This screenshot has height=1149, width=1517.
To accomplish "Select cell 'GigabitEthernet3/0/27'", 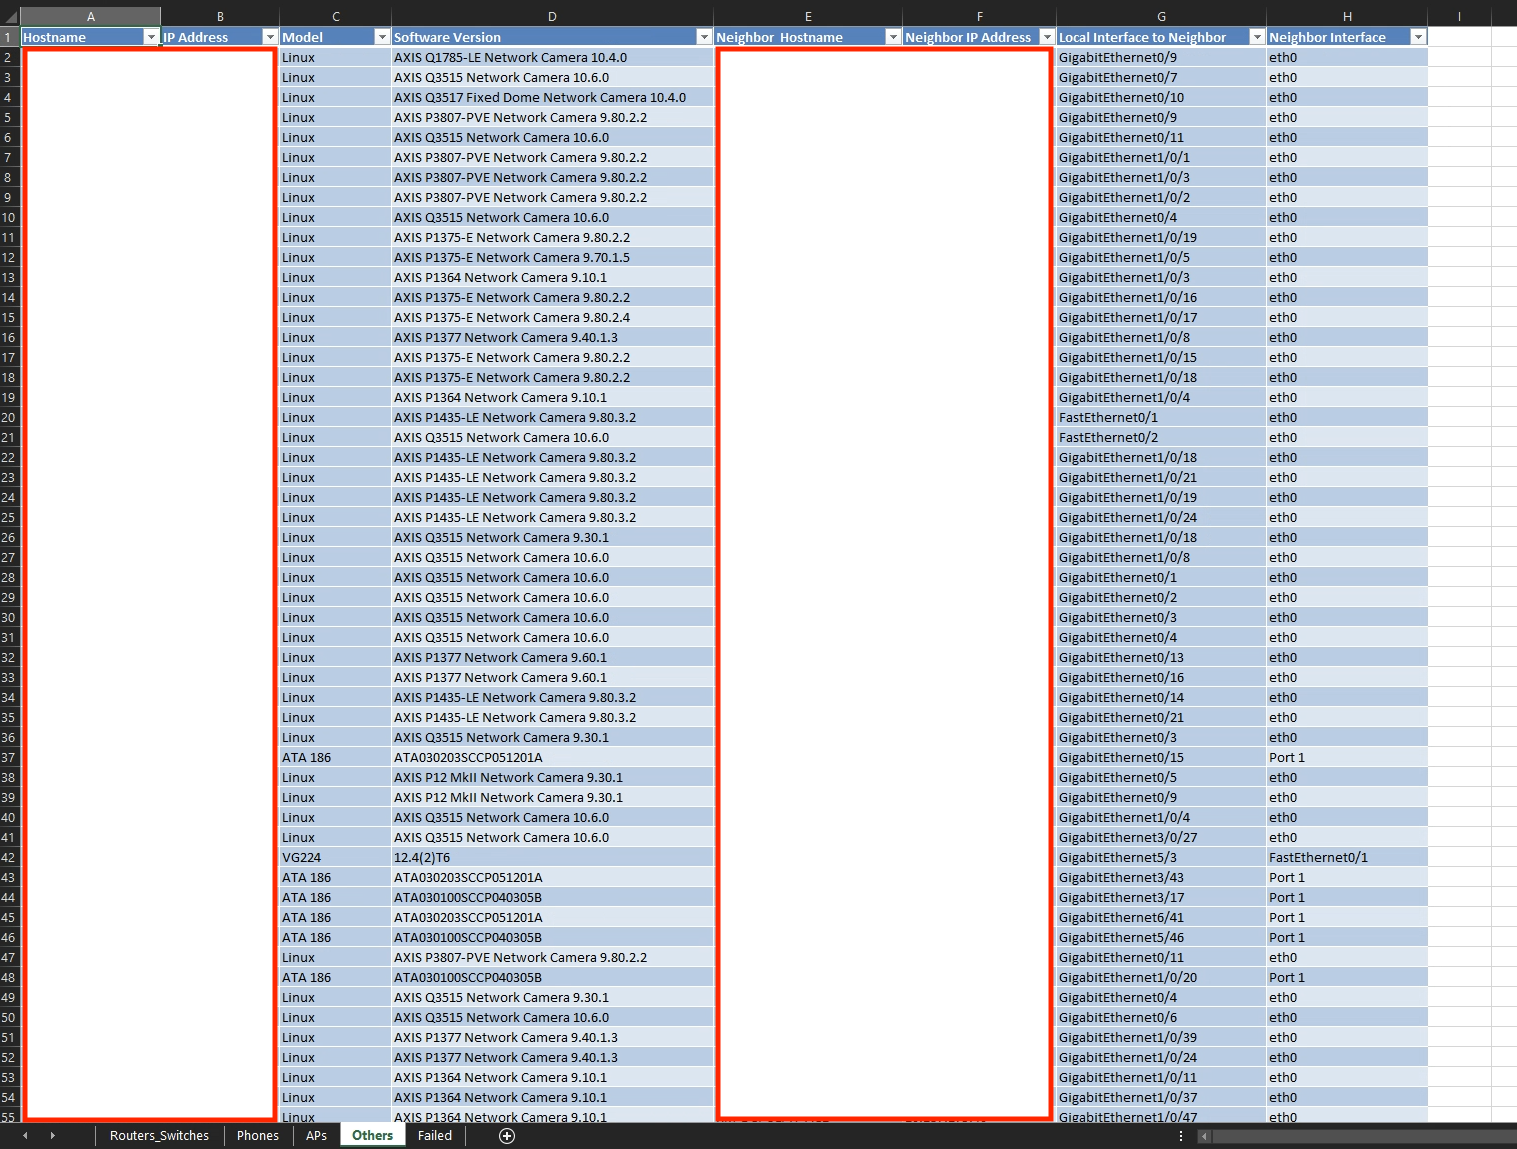I will point(1161,837).
